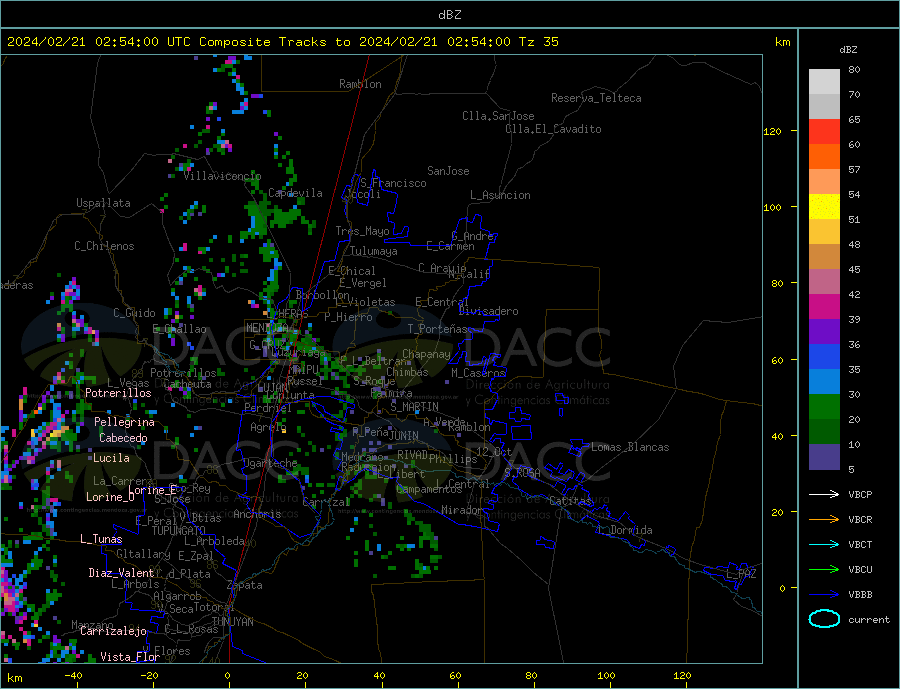Image resolution: width=900 pixels, height=689 pixels.
Task: Click the 'E_Carmen' map label
Action: 450,247
